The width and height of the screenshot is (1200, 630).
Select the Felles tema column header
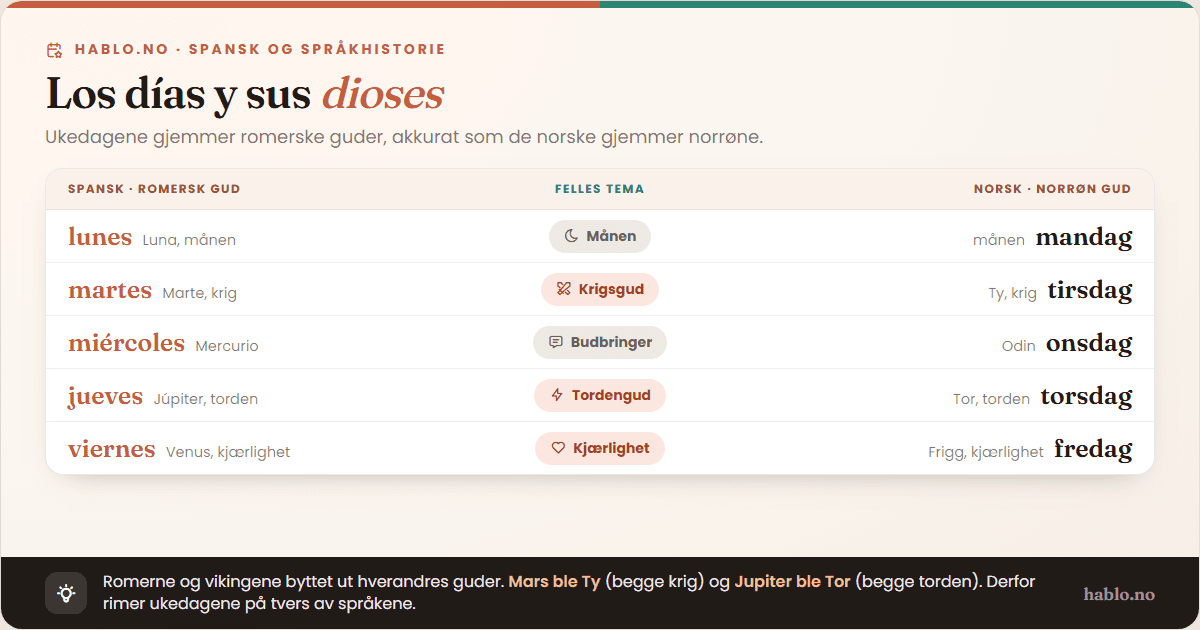tap(600, 189)
